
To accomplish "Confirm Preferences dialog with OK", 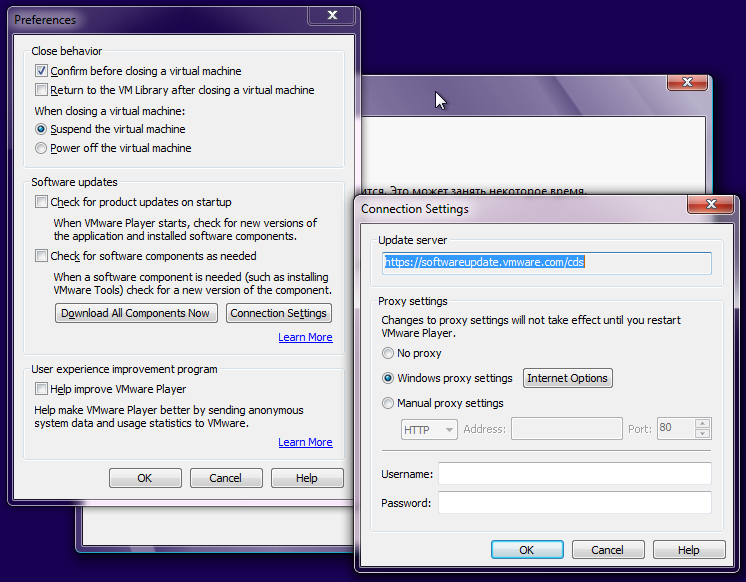I will pyautogui.click(x=145, y=478).
